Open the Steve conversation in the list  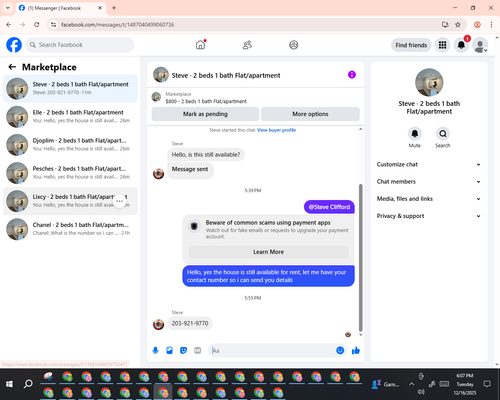(70, 88)
